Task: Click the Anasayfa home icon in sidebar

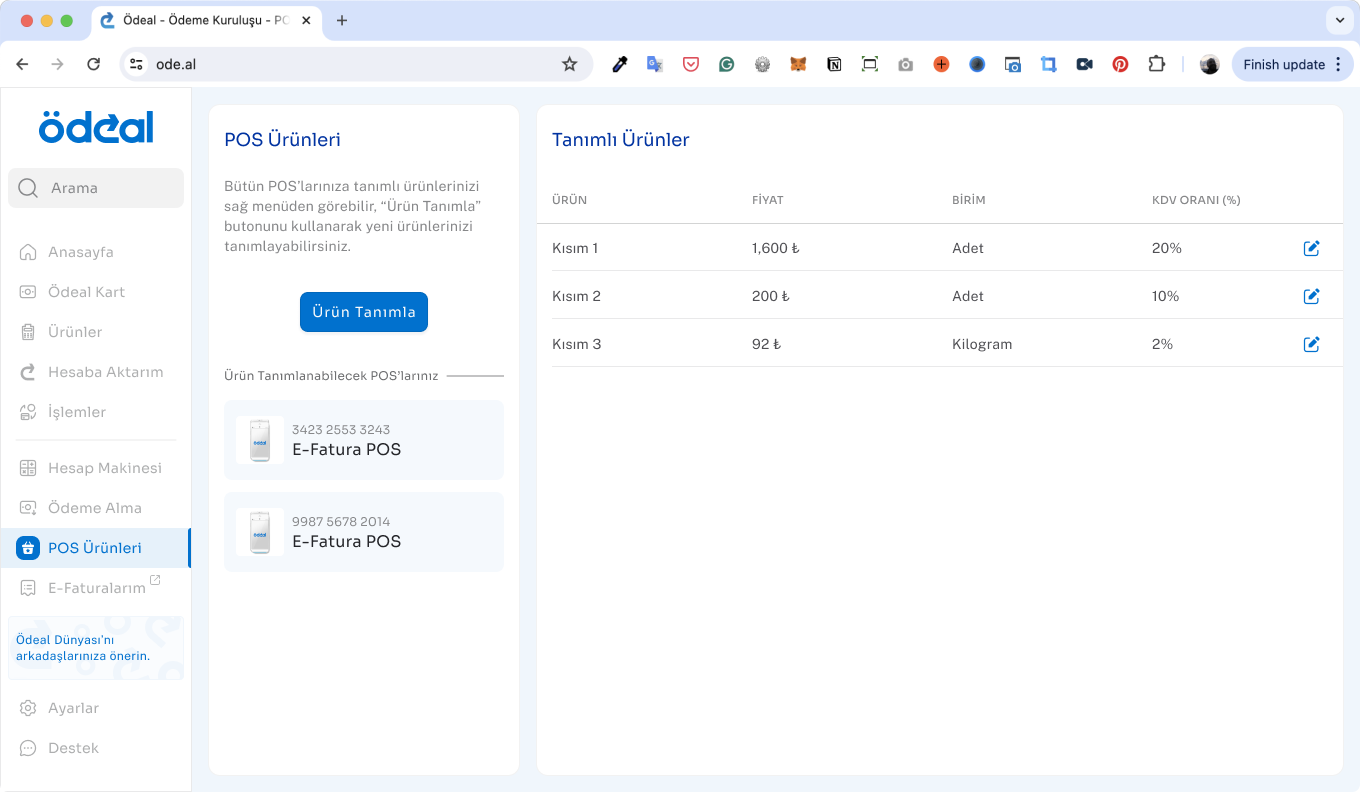Action: pos(28,252)
